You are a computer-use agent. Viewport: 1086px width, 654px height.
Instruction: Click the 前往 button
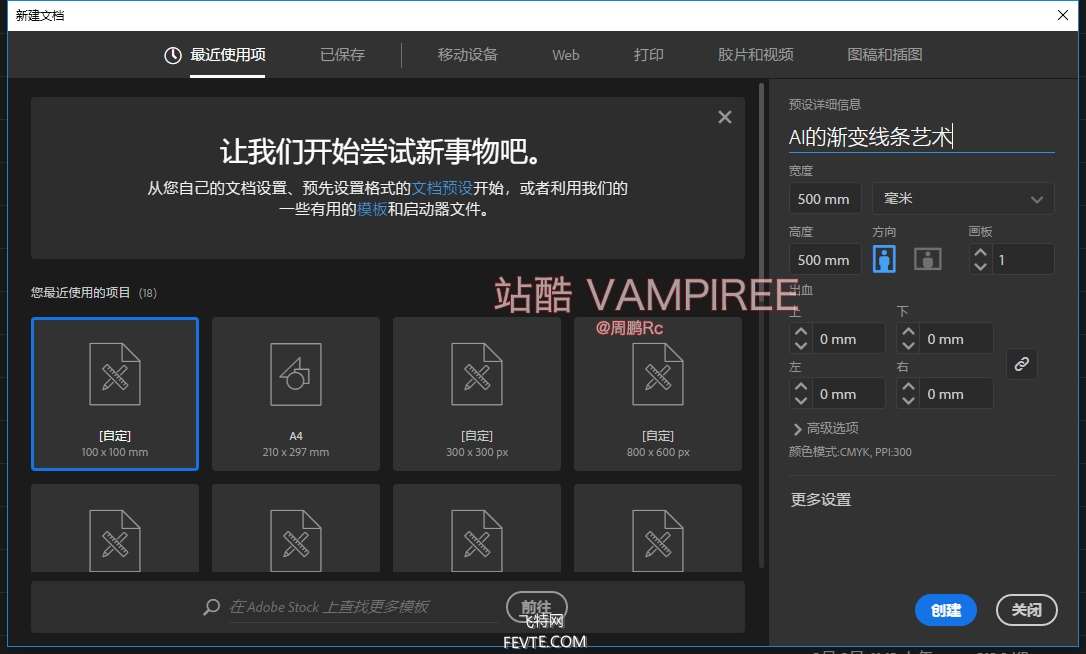(x=537, y=607)
